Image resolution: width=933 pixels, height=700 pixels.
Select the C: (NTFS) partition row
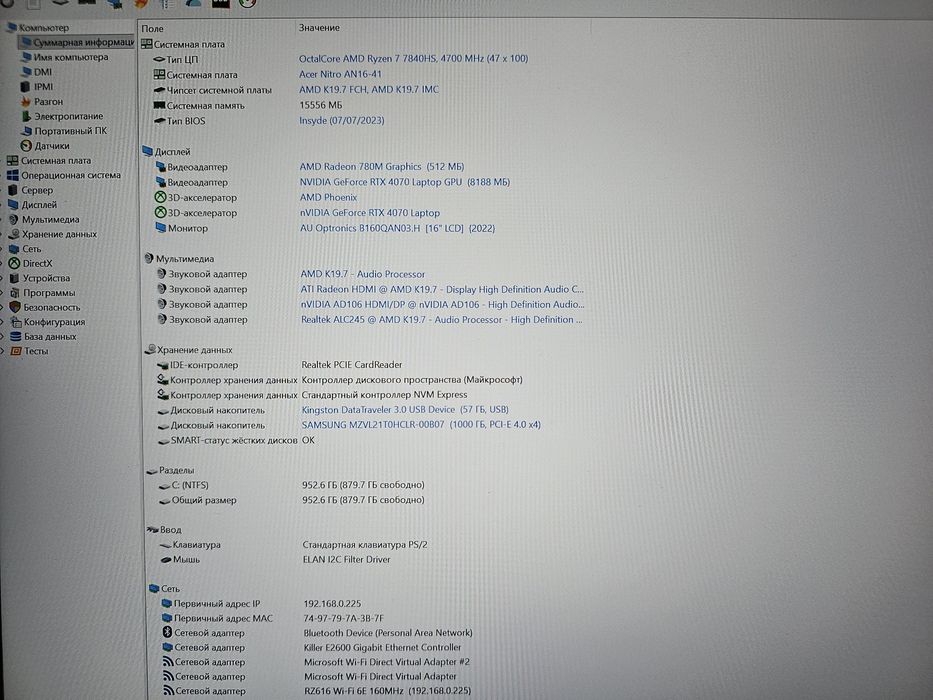coord(292,485)
